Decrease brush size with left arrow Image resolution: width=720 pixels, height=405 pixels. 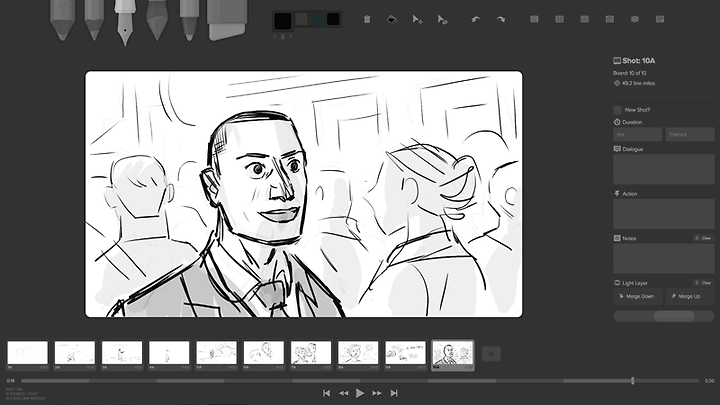(275, 36)
